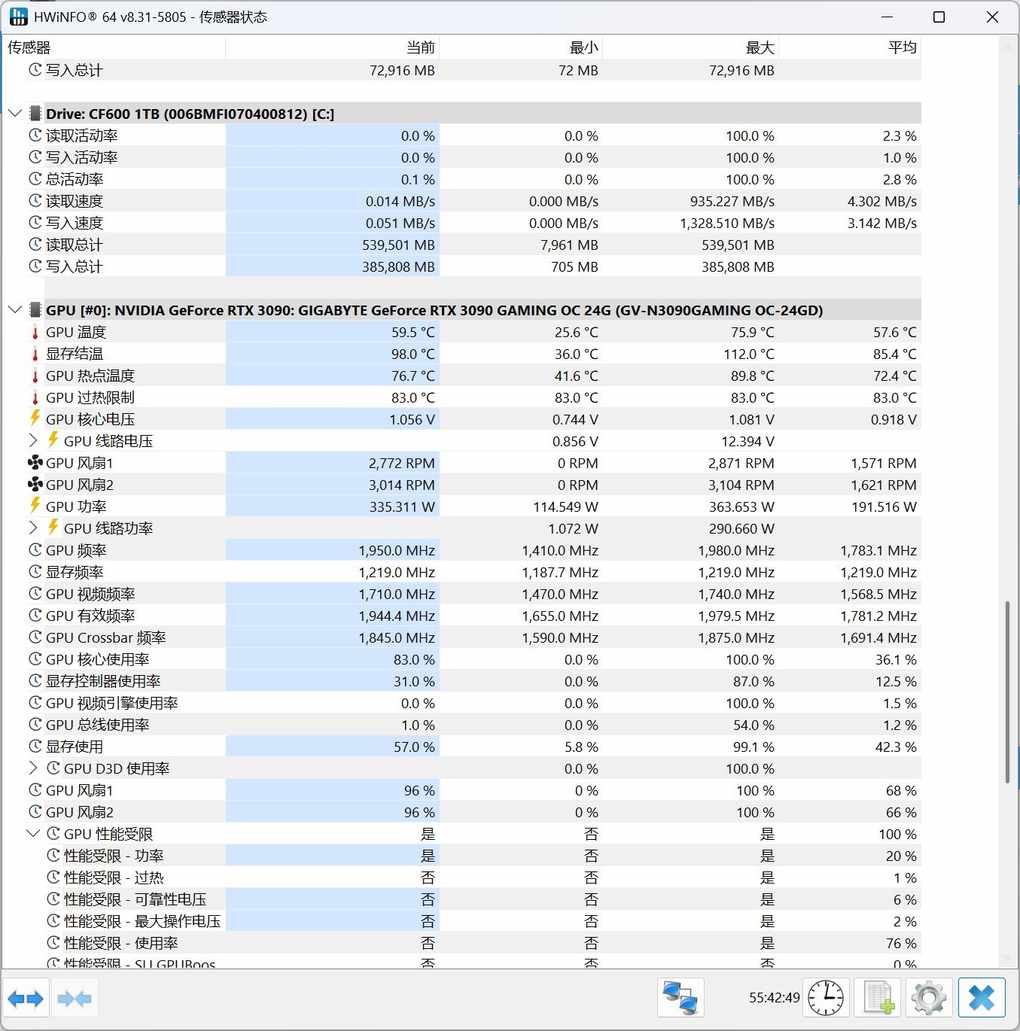Collapse the Drive CF600 1TB section
Viewport: 1020px width, 1031px height.
tap(15, 114)
